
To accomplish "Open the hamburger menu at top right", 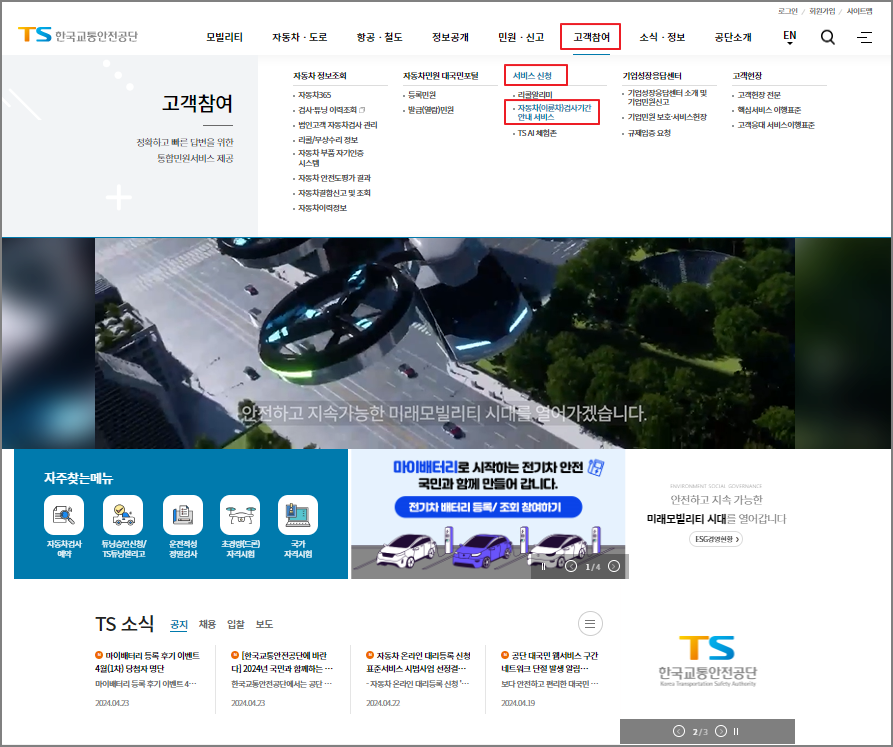I will coord(864,37).
